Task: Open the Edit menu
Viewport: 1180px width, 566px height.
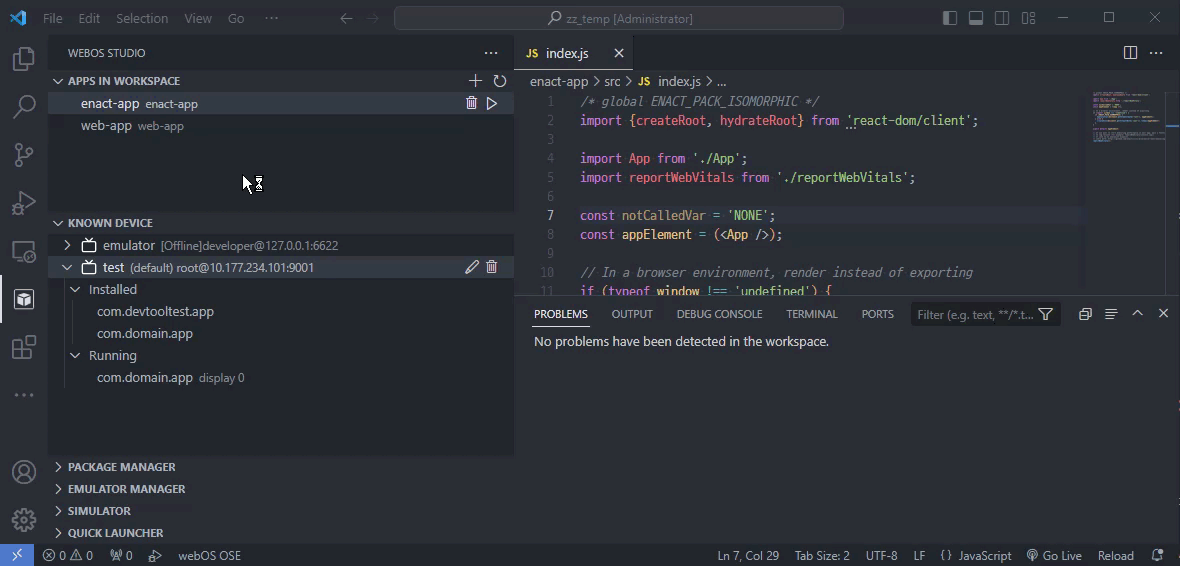Action: pyautogui.click(x=89, y=18)
